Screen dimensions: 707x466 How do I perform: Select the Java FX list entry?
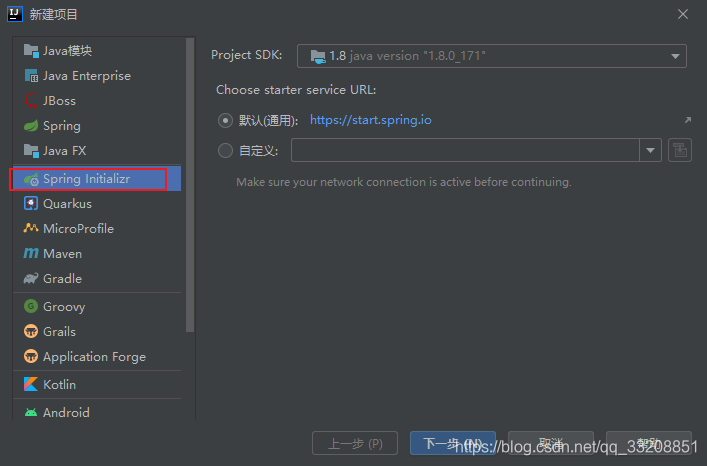97,151
